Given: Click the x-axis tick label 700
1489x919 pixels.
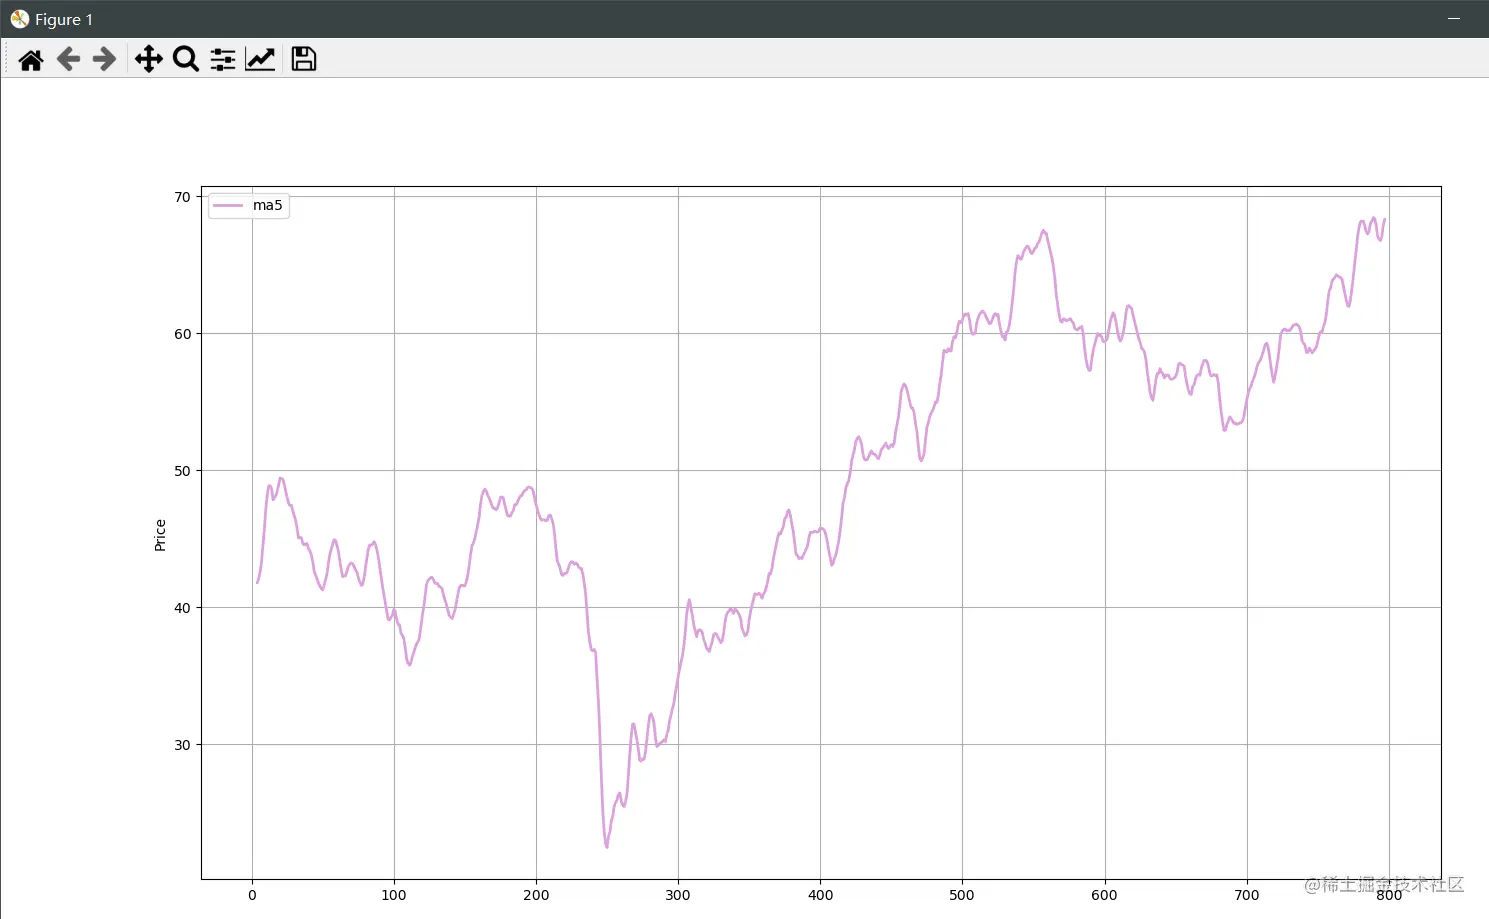Looking at the screenshot, I should [x=1247, y=895].
